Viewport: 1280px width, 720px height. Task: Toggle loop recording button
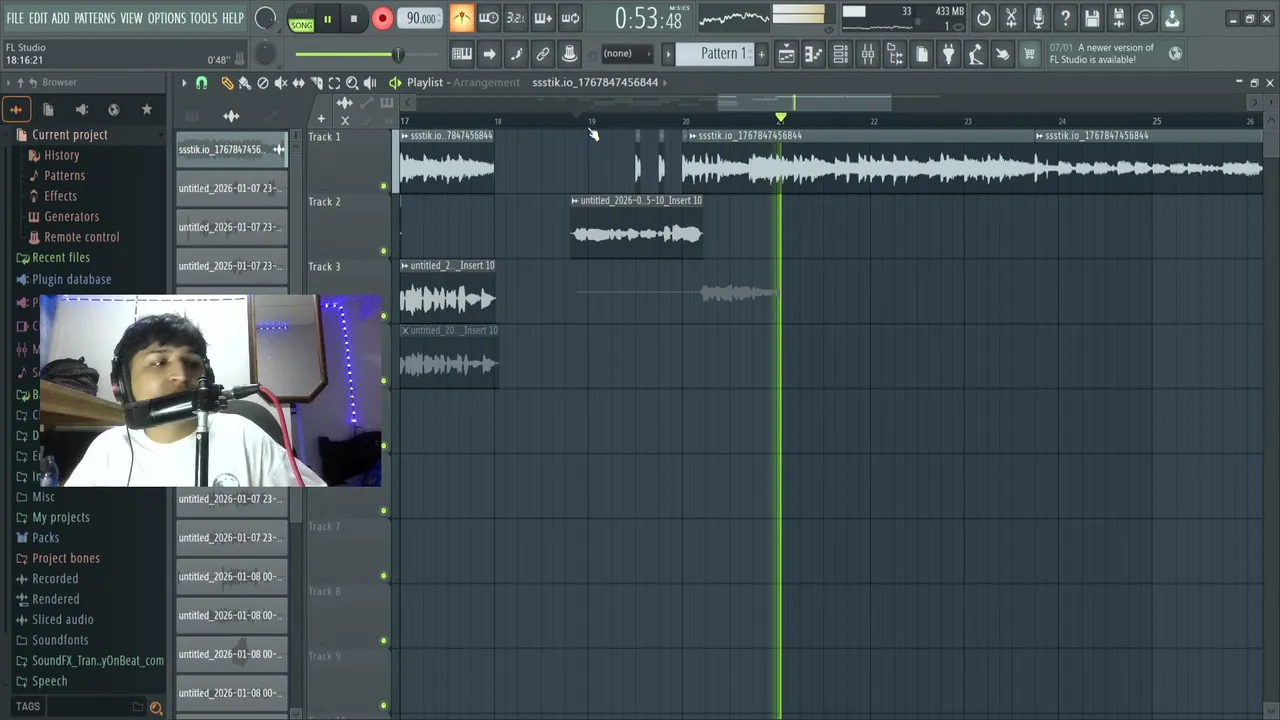point(570,18)
